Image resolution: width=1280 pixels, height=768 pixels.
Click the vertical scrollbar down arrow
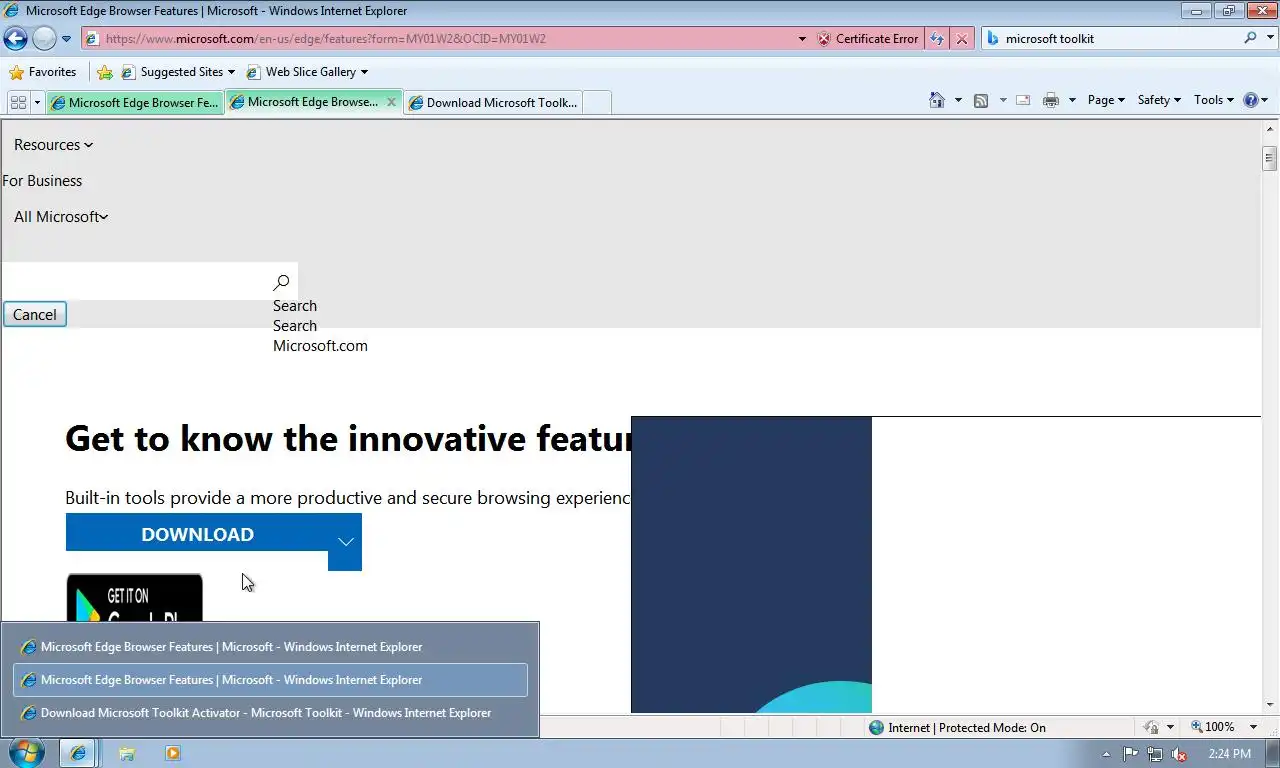[1270, 705]
